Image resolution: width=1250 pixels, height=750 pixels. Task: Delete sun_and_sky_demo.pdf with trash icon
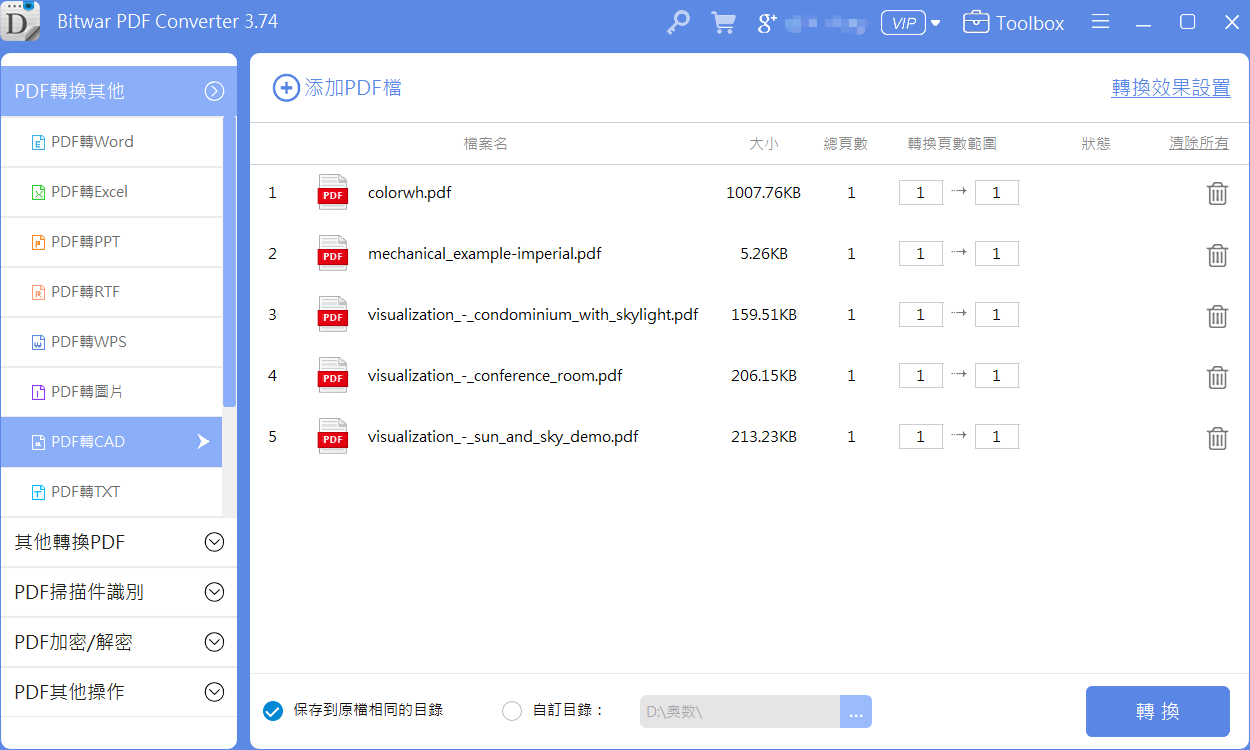click(1217, 437)
